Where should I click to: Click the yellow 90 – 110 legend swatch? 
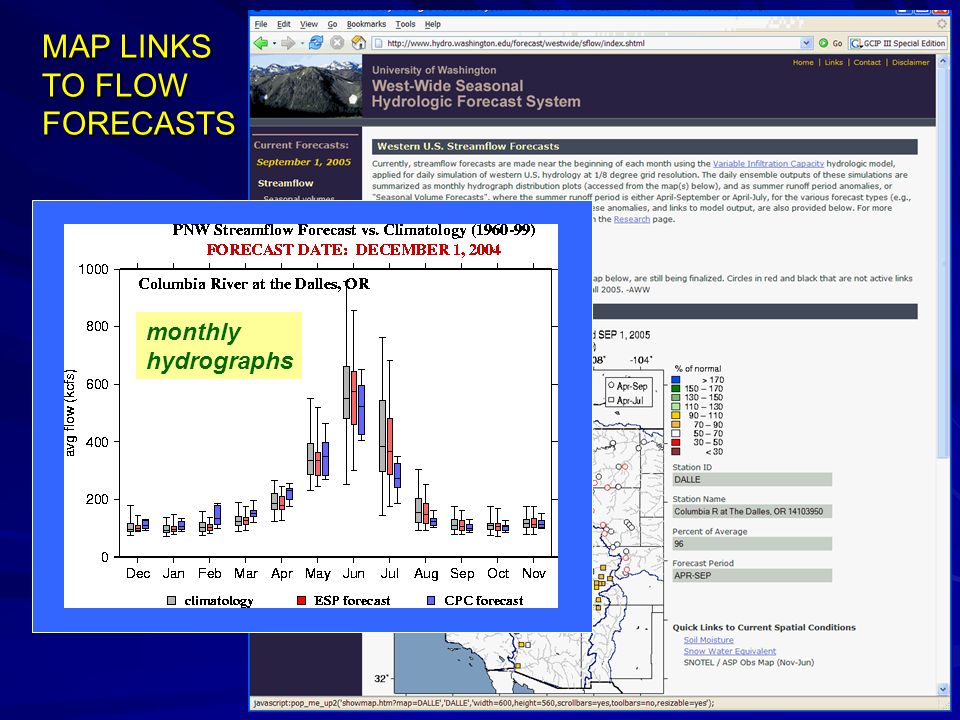676,415
